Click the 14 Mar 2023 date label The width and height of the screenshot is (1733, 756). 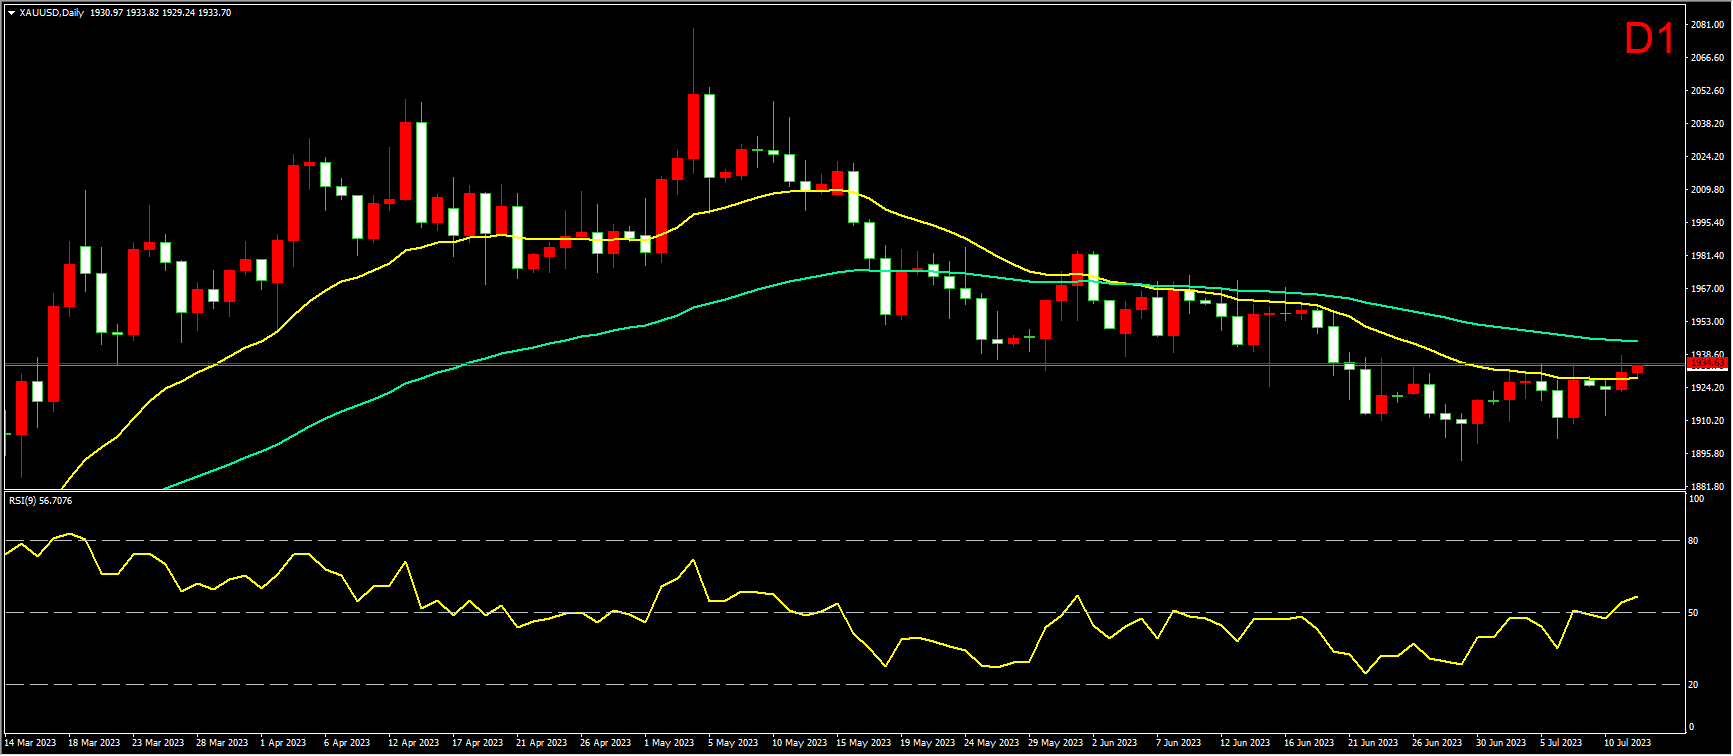point(30,743)
